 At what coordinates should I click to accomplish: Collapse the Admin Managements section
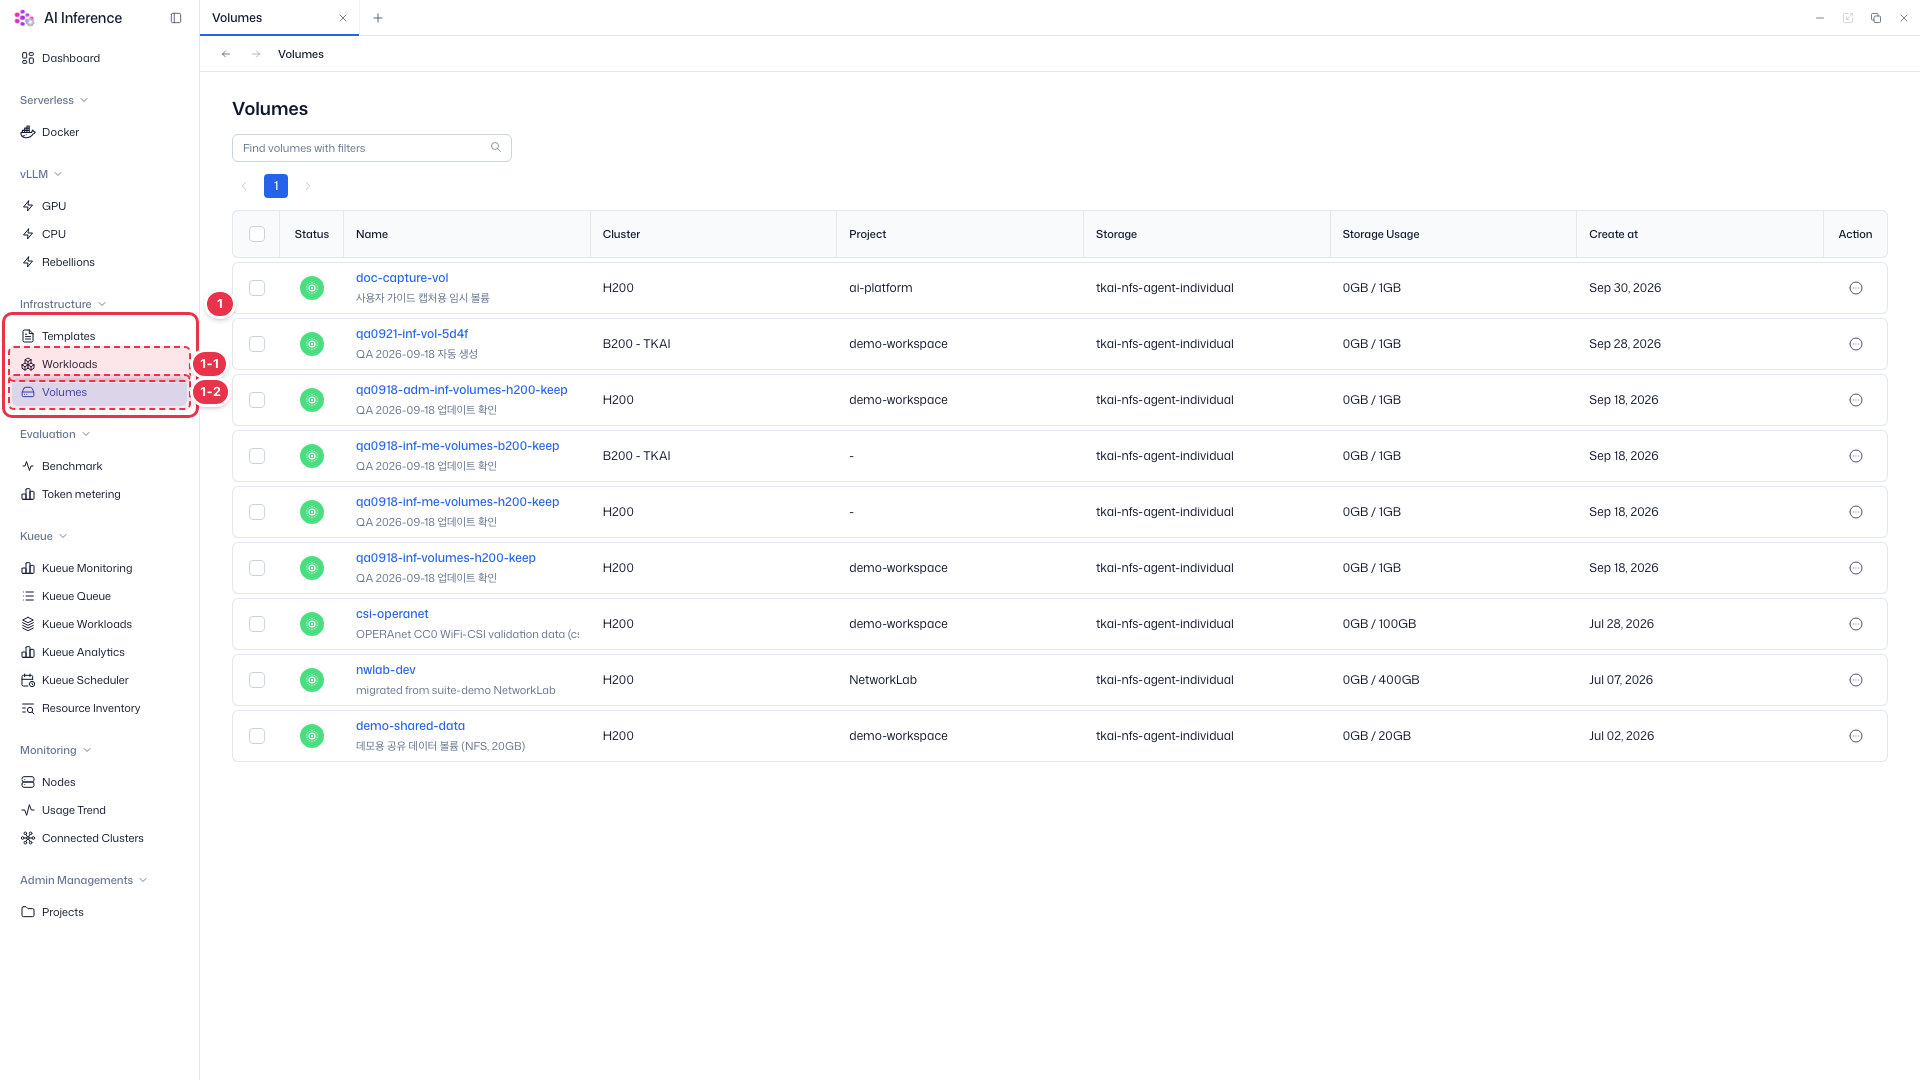pos(84,880)
